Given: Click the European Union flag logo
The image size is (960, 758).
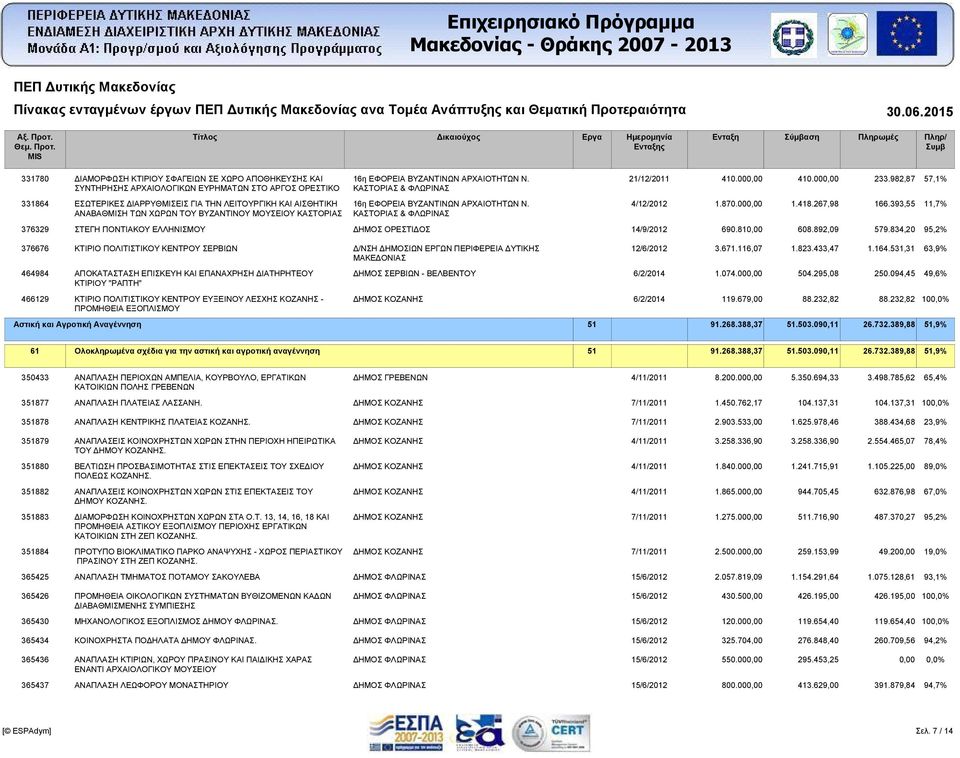Looking at the screenshot, I should click(x=907, y=34).
